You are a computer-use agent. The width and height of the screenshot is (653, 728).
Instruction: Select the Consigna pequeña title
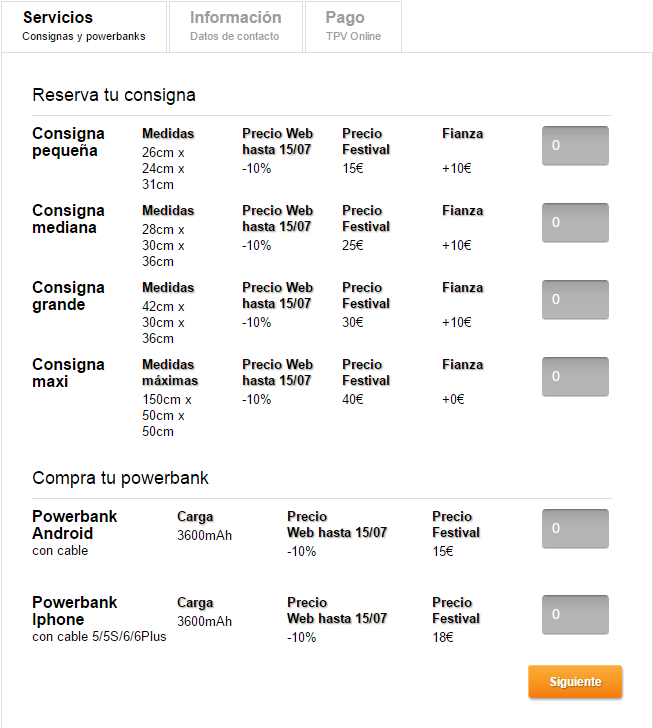[68, 142]
